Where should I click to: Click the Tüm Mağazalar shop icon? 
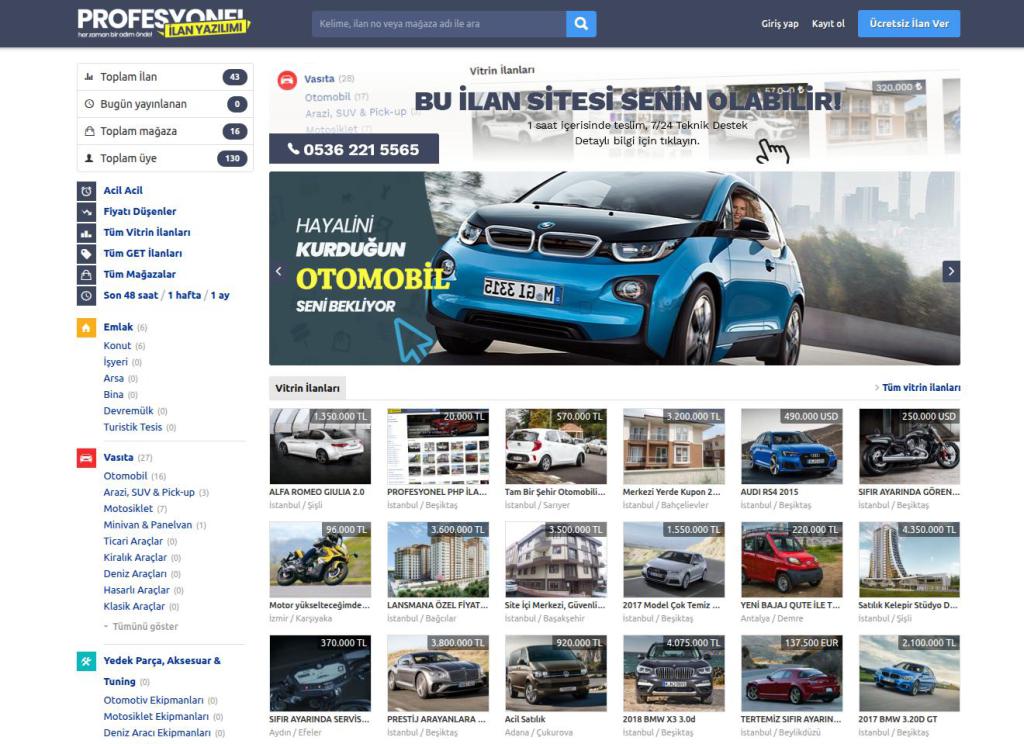coord(86,274)
